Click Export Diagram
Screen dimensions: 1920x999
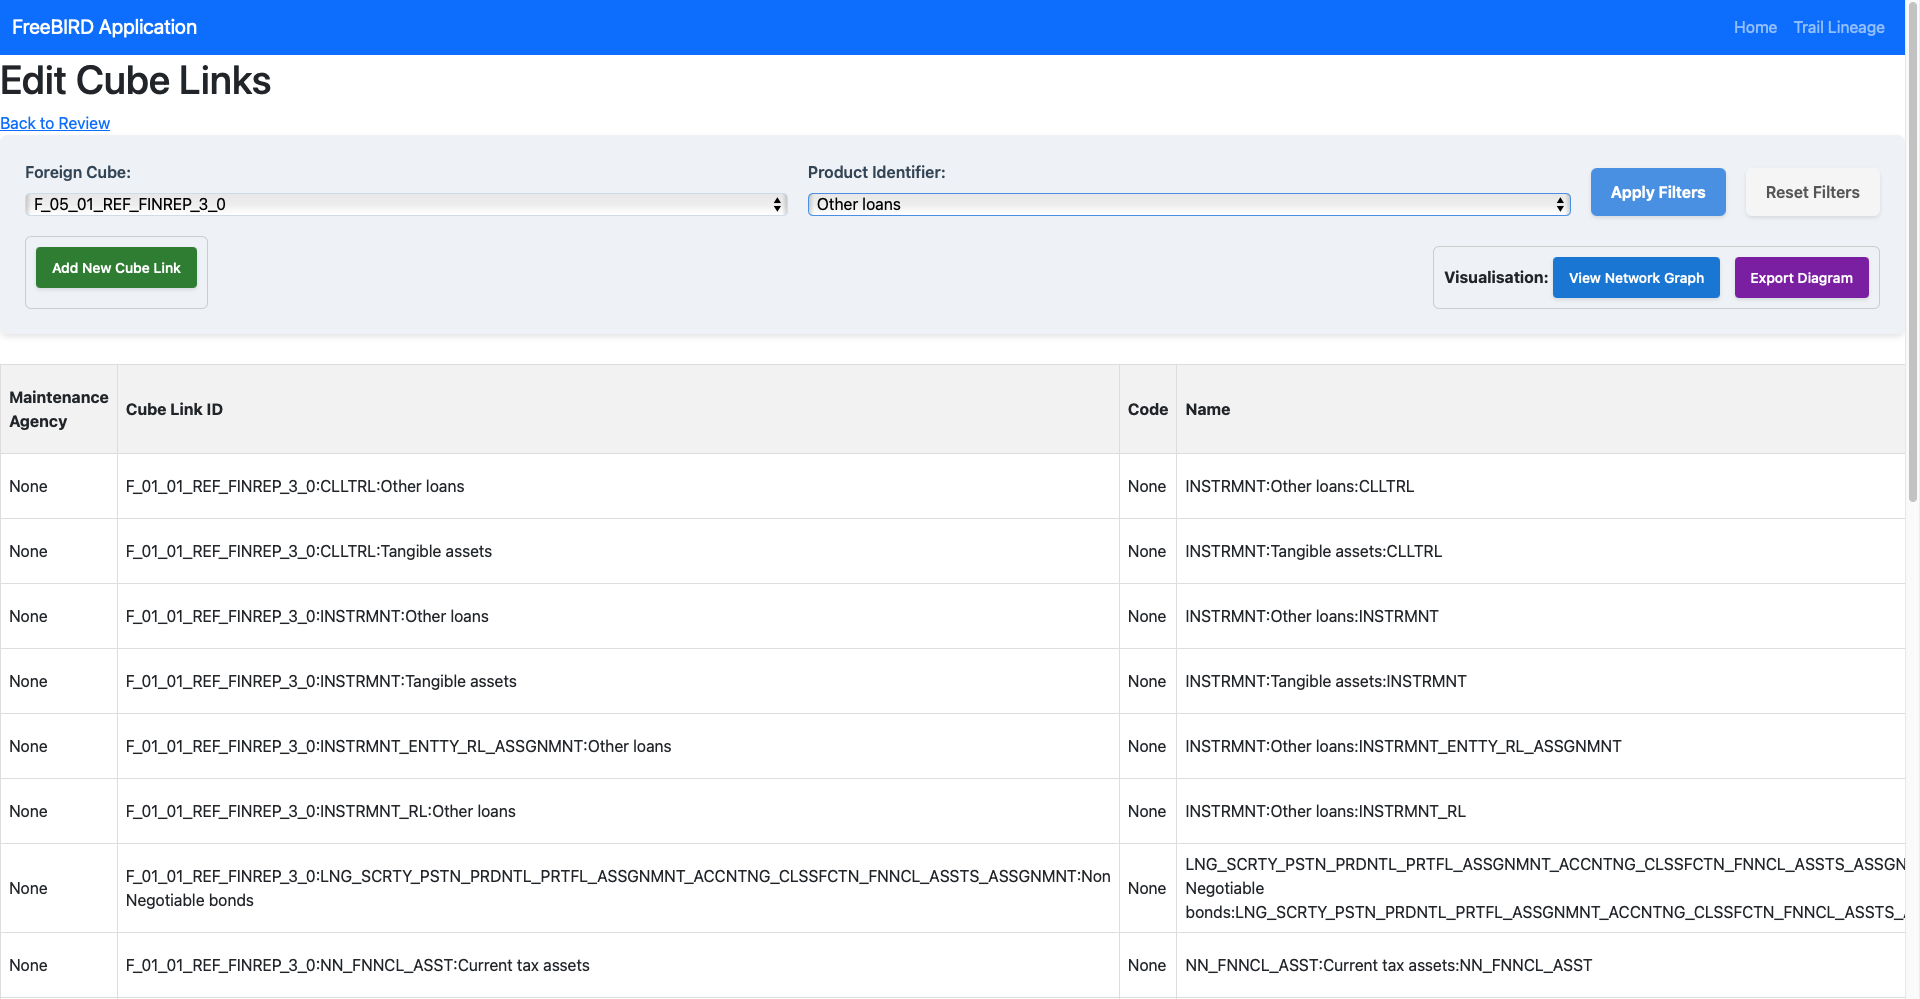(1801, 277)
